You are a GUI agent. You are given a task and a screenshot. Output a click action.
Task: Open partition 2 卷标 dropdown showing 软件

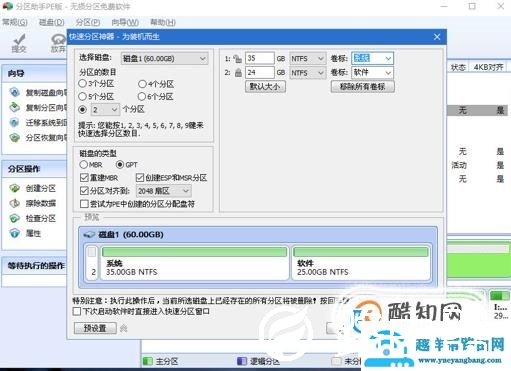point(372,73)
